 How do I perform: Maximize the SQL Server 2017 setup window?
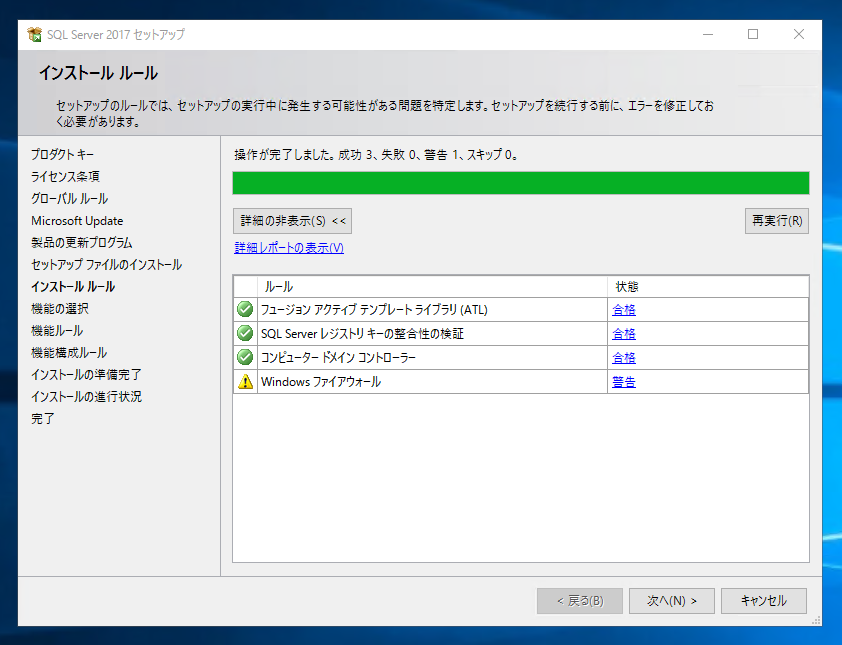point(753,34)
